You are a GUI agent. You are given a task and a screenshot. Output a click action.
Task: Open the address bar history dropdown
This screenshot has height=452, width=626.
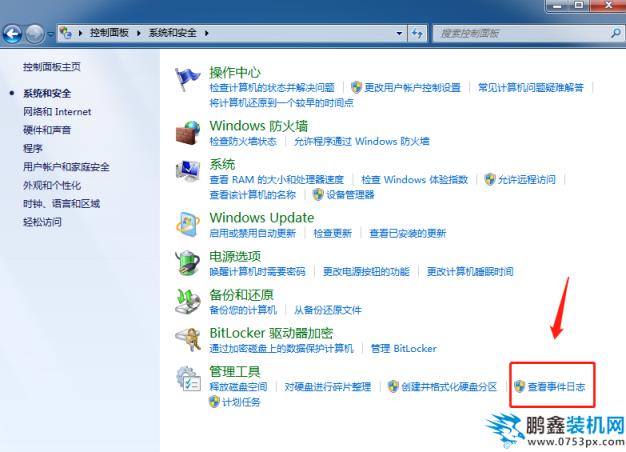pyautogui.click(x=399, y=33)
